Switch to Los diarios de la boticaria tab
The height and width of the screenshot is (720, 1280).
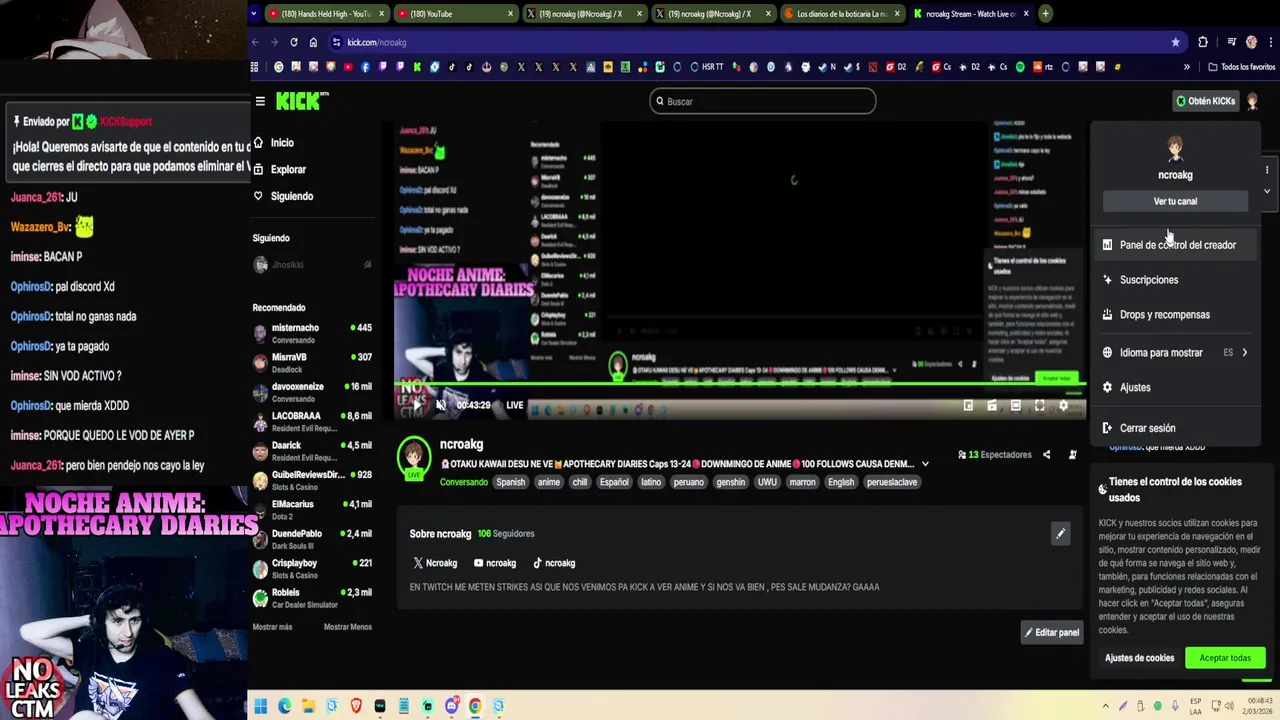pos(842,14)
